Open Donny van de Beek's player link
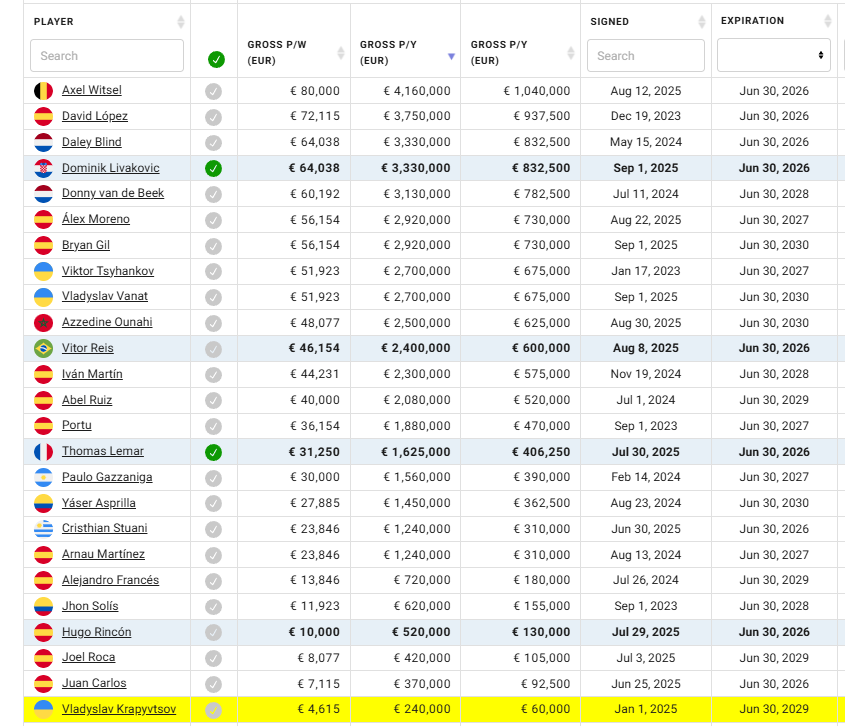The height and width of the screenshot is (726, 845). tap(112, 193)
